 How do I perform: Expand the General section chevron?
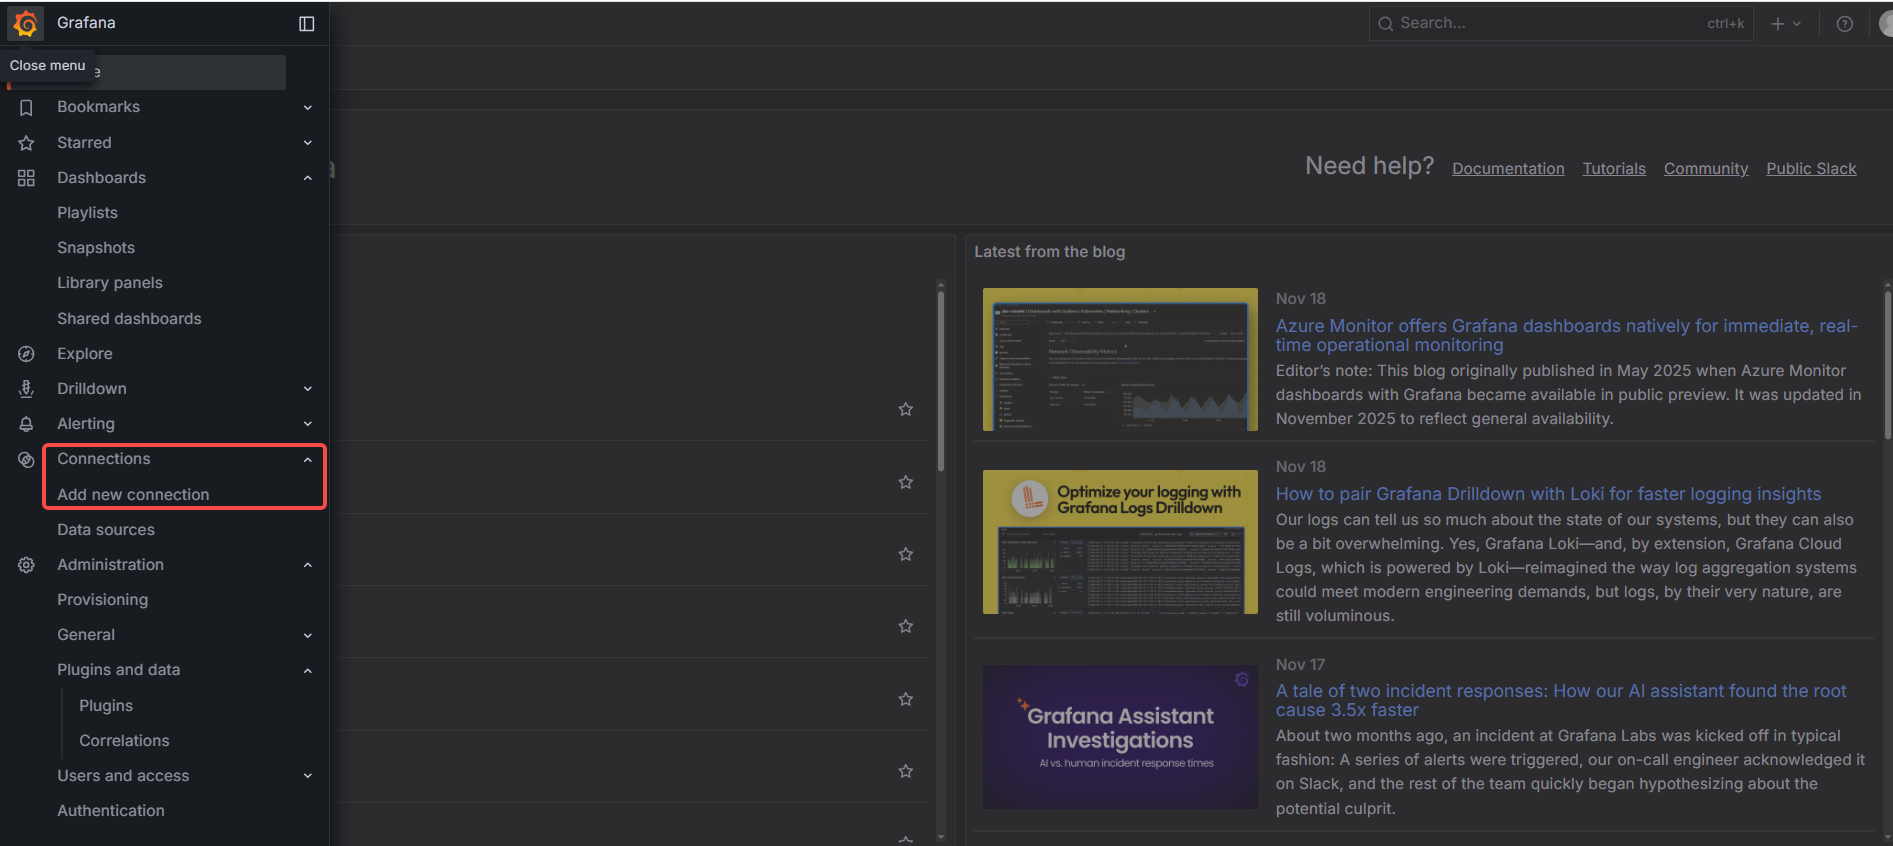pyautogui.click(x=308, y=635)
